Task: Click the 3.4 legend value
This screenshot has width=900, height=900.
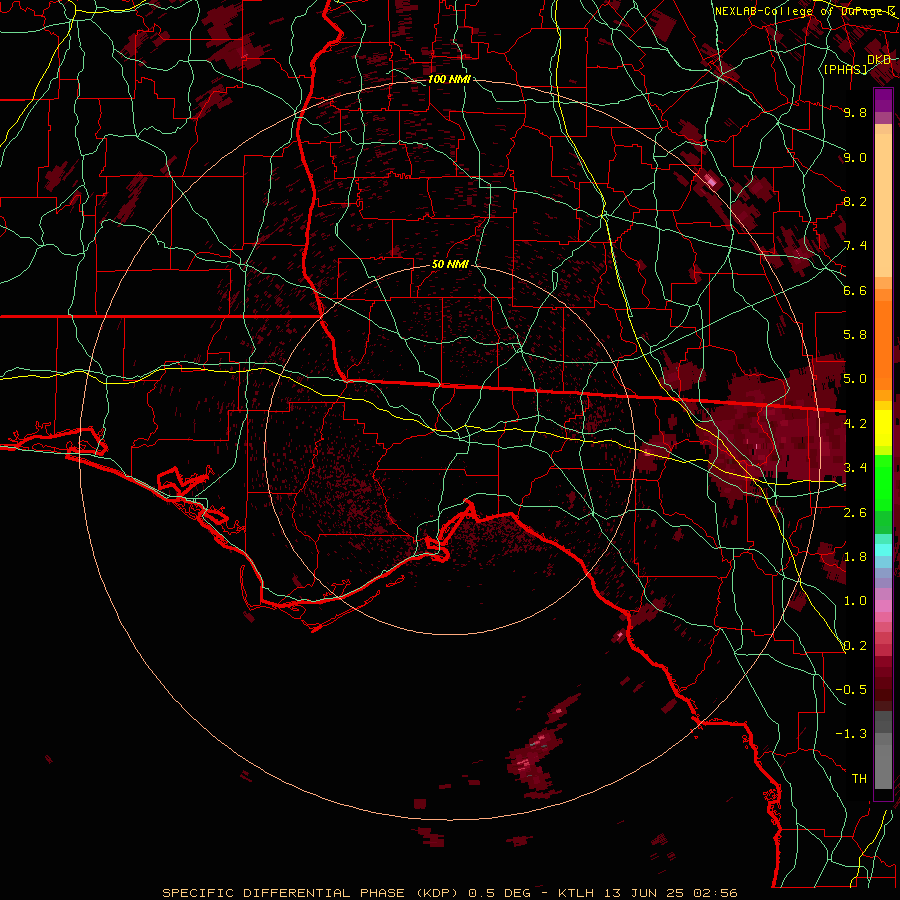Action: (x=855, y=468)
